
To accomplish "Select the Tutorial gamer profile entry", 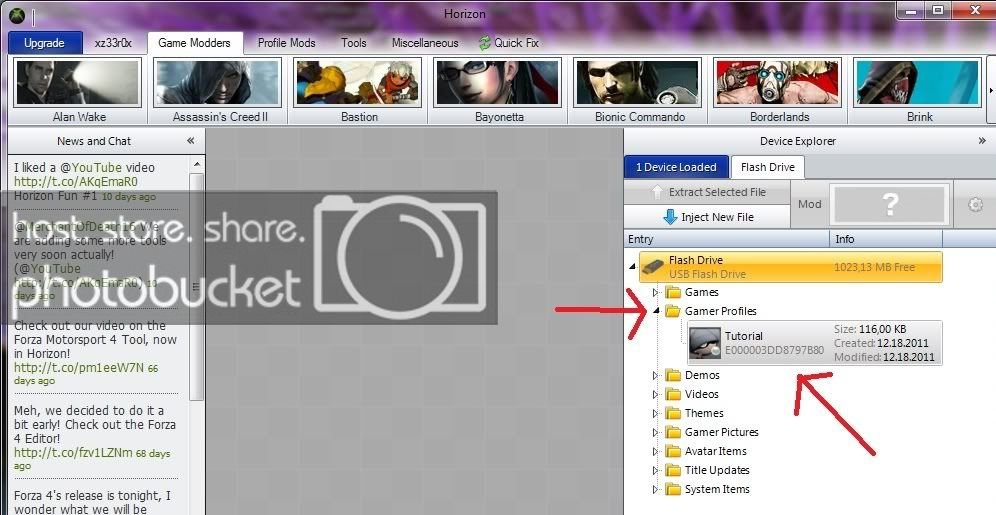I will (815, 343).
